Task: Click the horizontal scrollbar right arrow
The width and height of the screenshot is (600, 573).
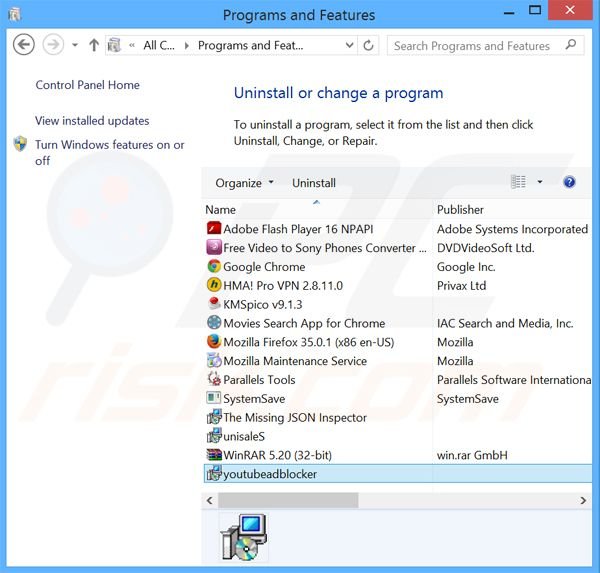Action: coord(583,500)
